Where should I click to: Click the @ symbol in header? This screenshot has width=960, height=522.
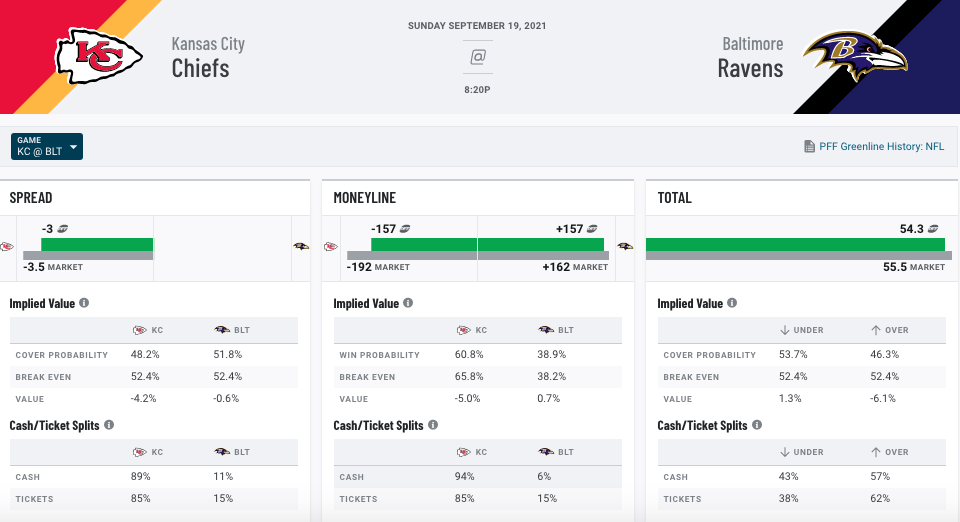pyautogui.click(x=478, y=57)
